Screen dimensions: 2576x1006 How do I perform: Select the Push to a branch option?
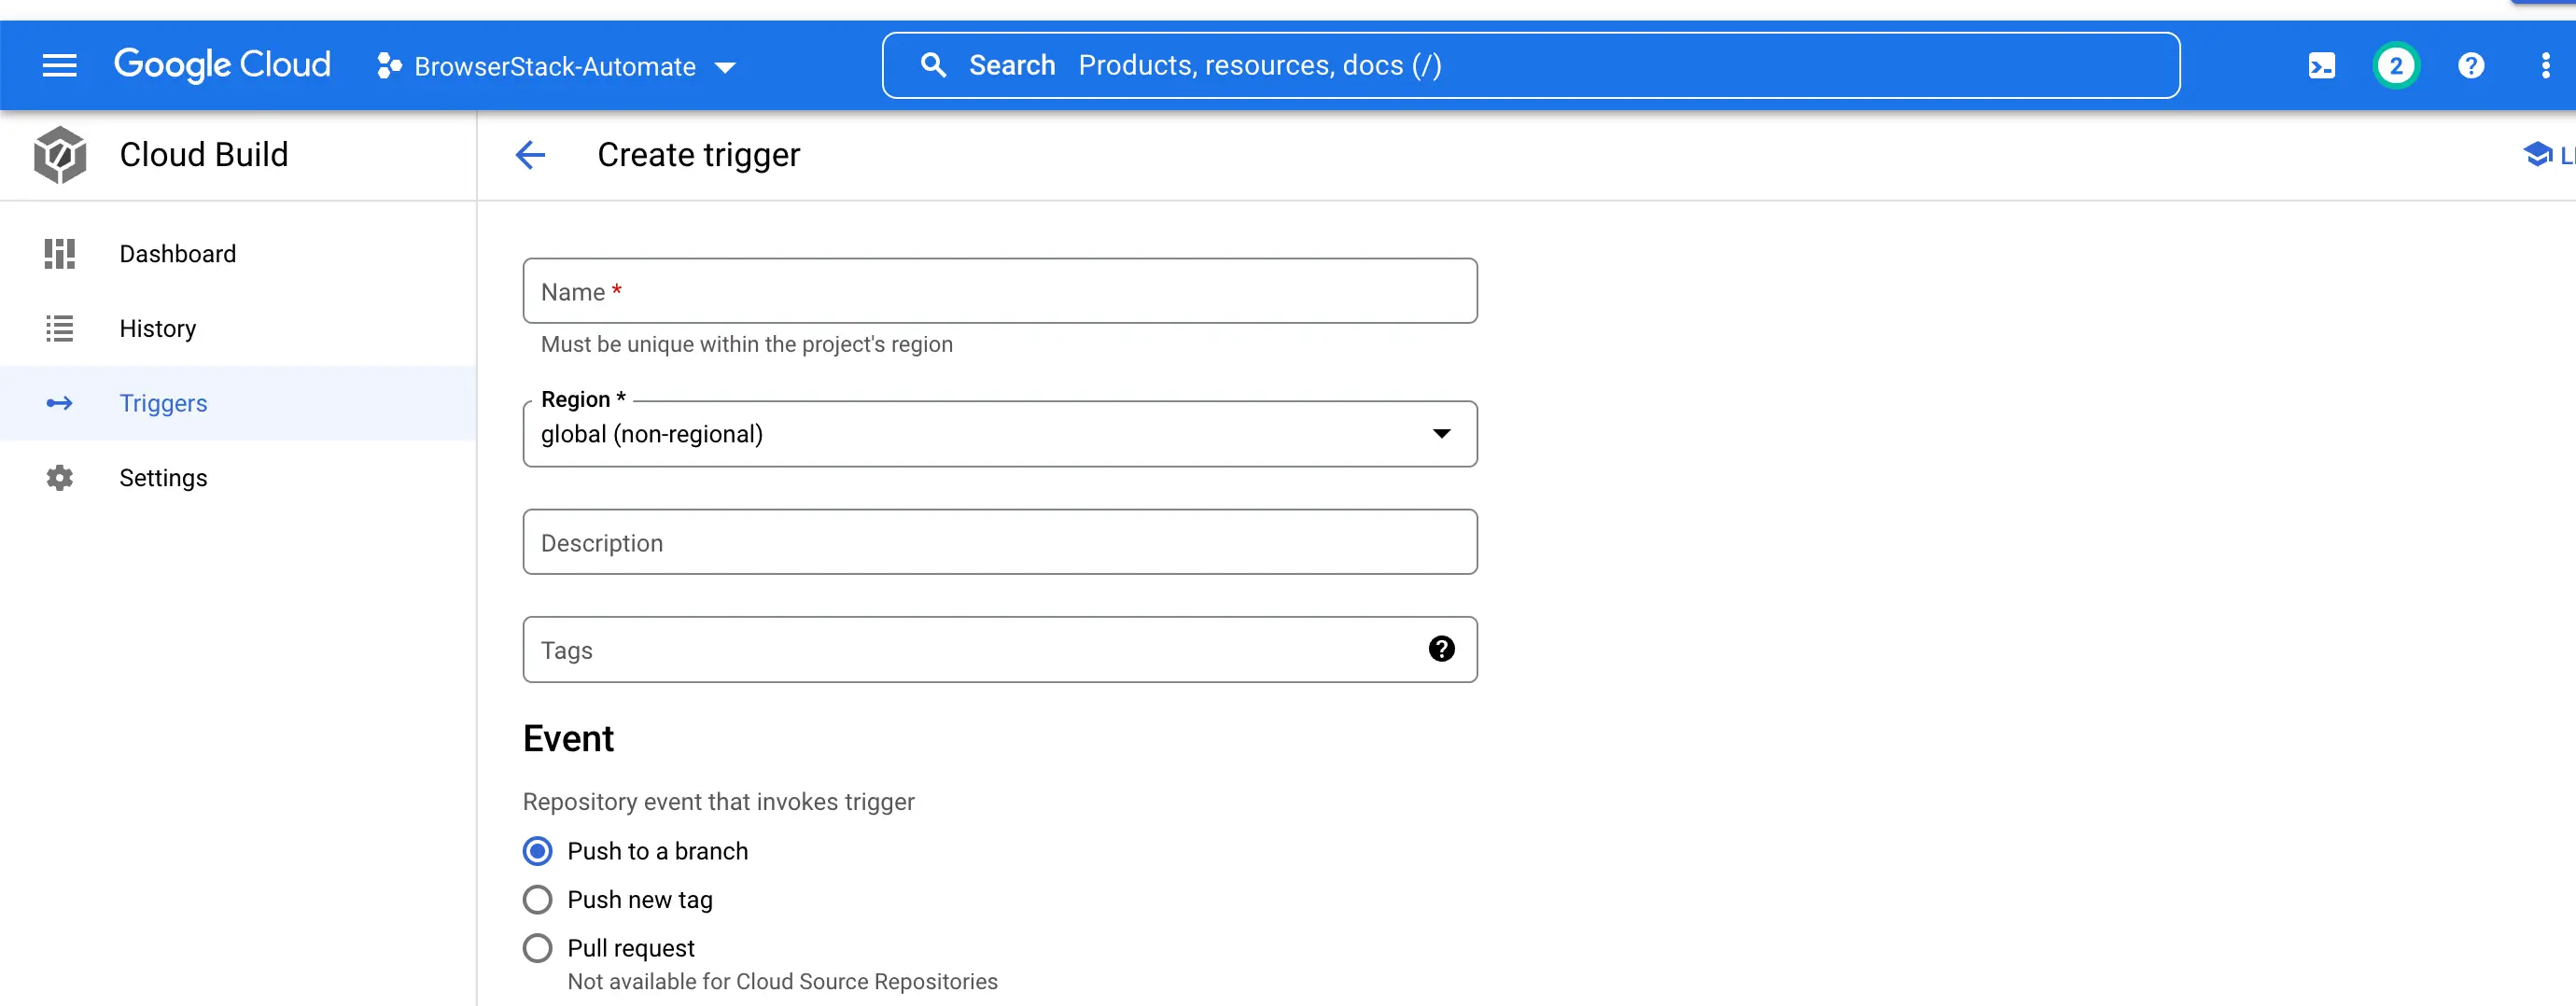point(538,851)
